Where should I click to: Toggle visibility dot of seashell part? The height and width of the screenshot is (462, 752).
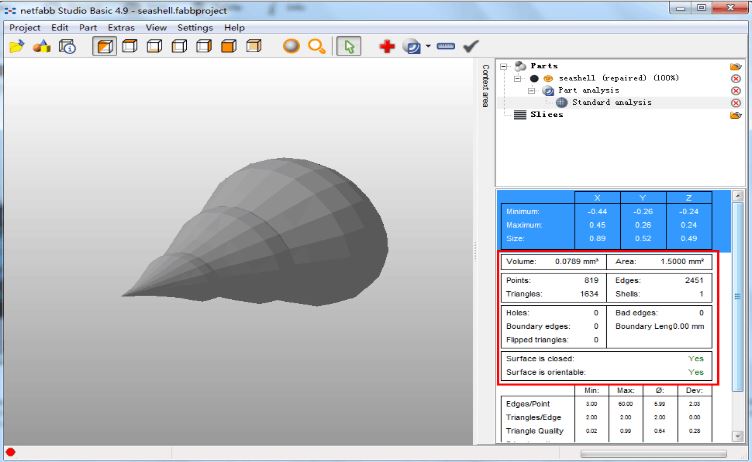point(534,78)
